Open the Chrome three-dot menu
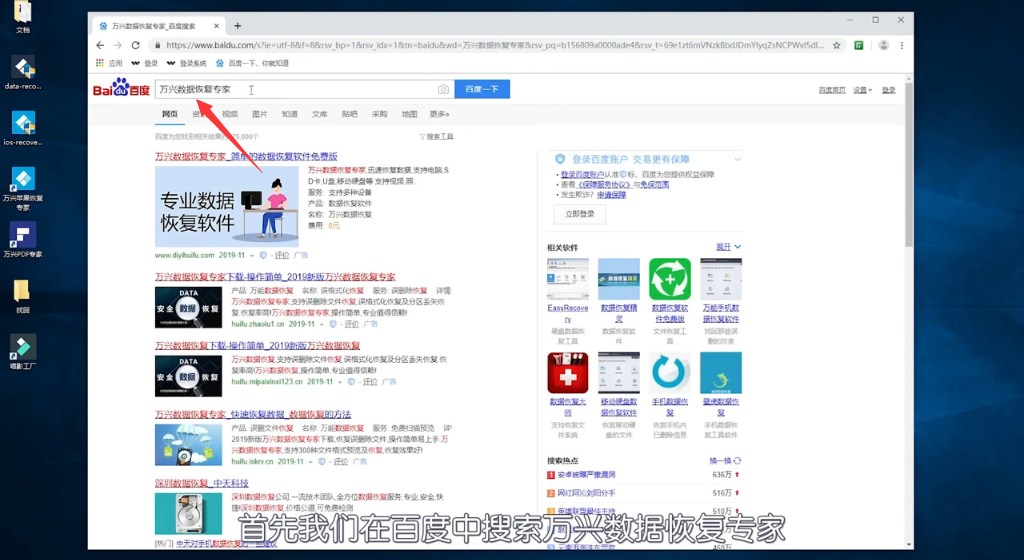 [x=902, y=45]
